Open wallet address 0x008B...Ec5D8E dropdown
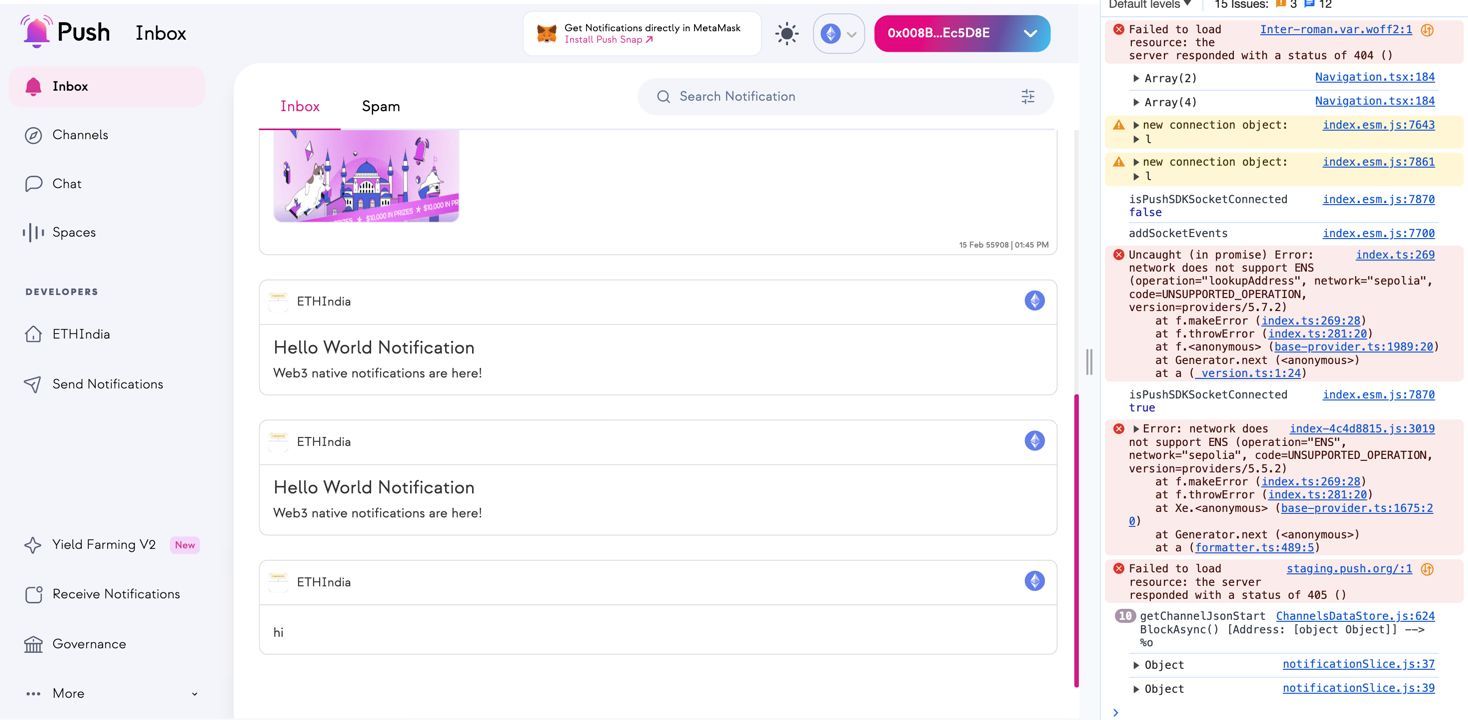 point(962,33)
